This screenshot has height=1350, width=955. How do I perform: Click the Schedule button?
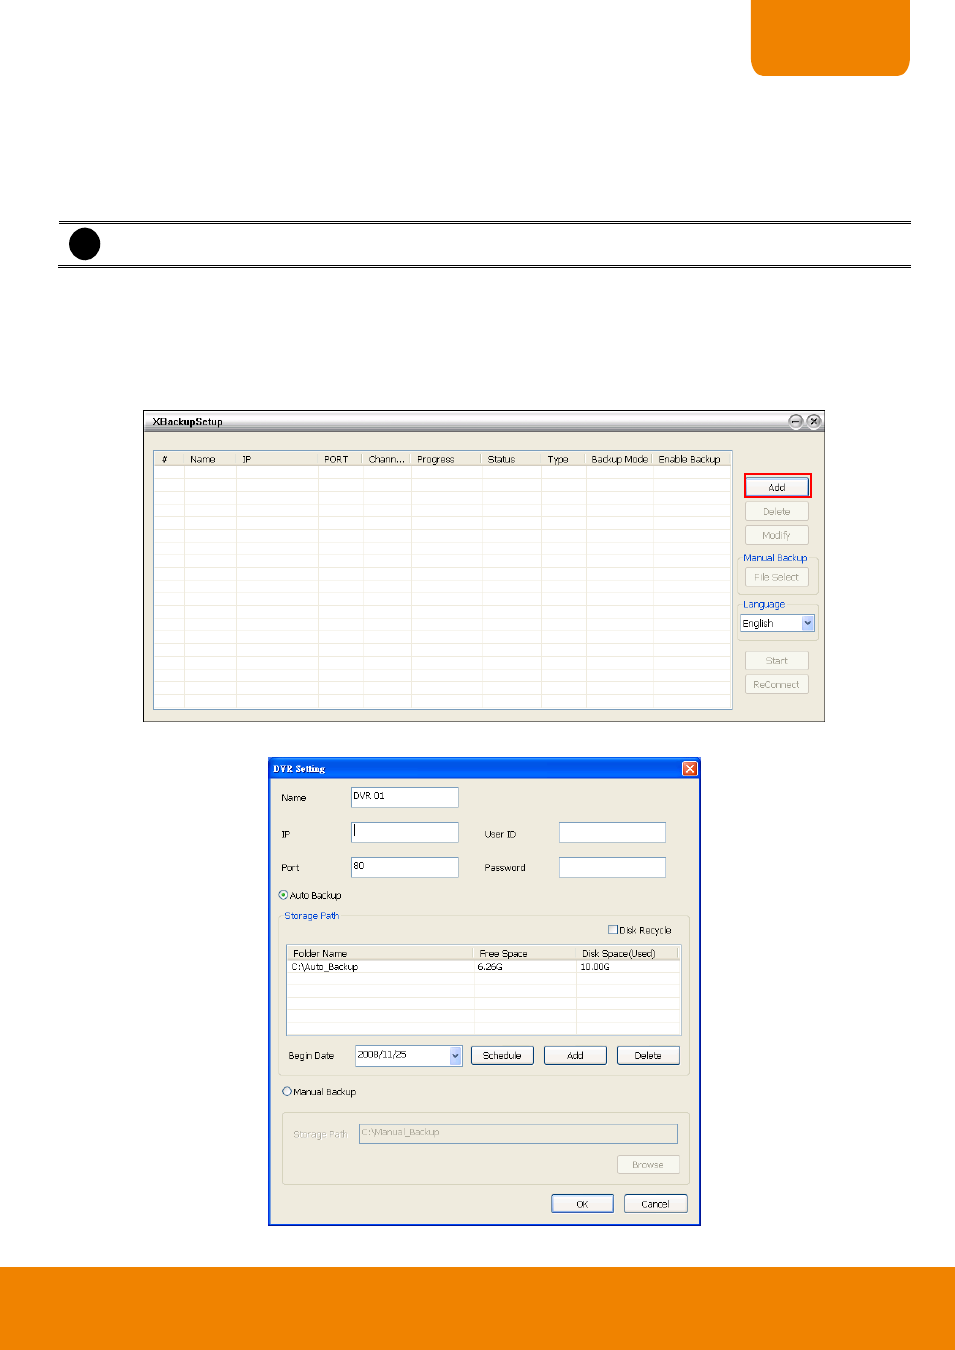tap(502, 1055)
